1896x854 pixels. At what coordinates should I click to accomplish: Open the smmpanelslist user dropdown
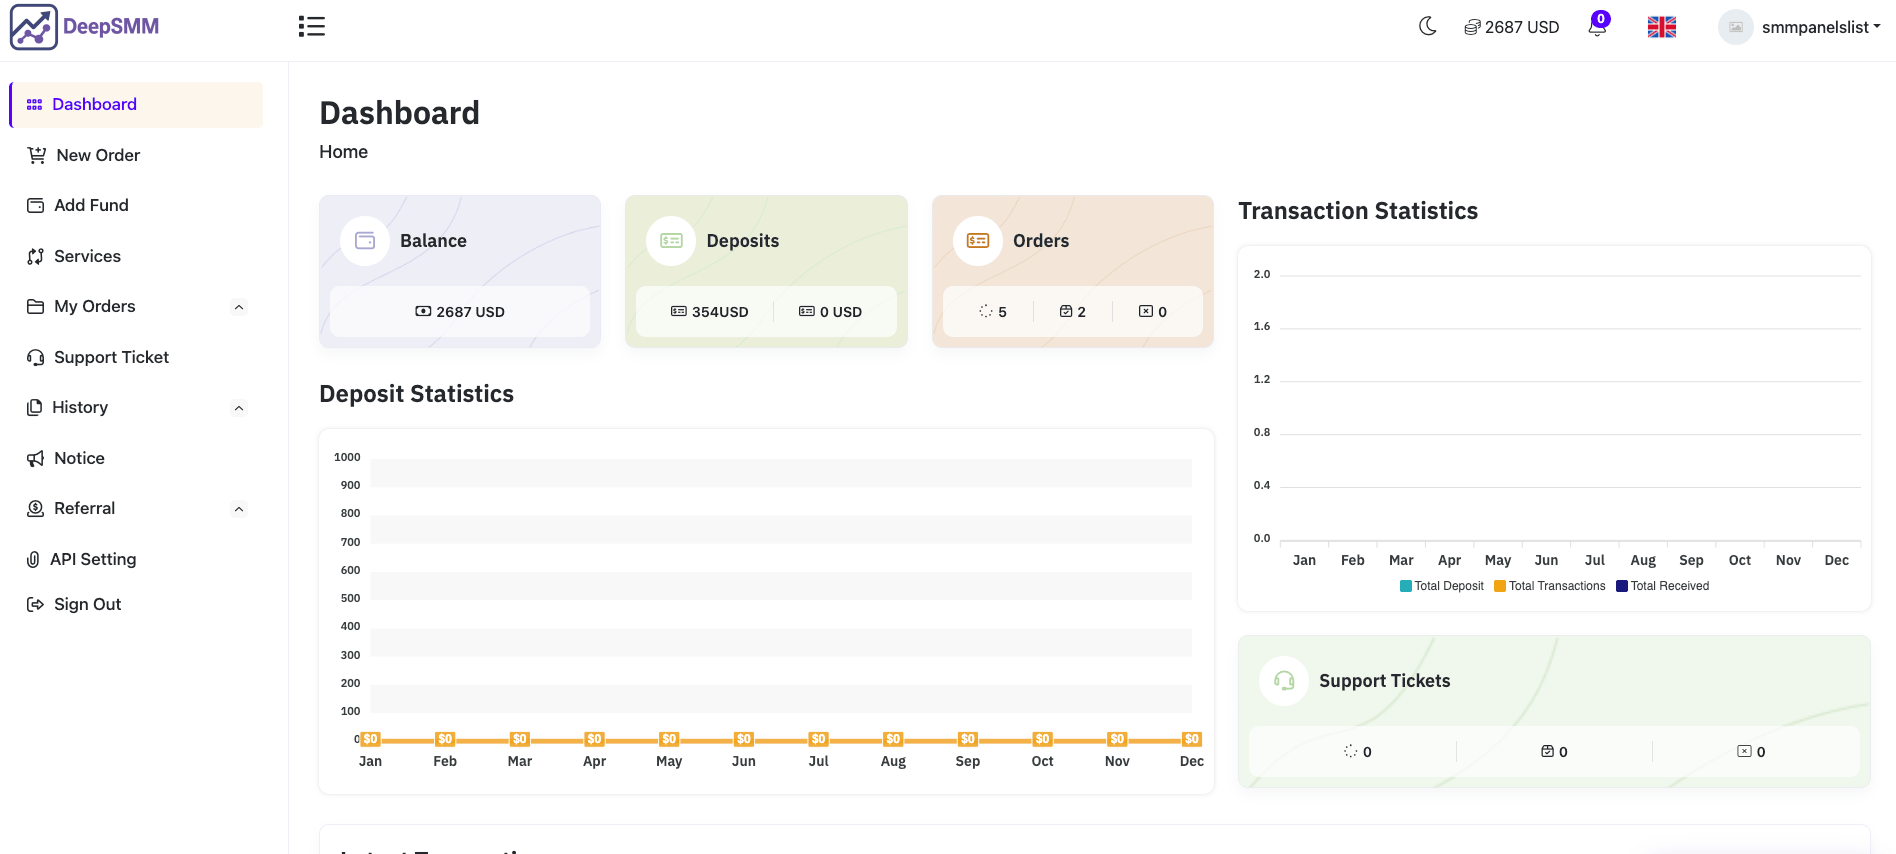(x=1800, y=27)
